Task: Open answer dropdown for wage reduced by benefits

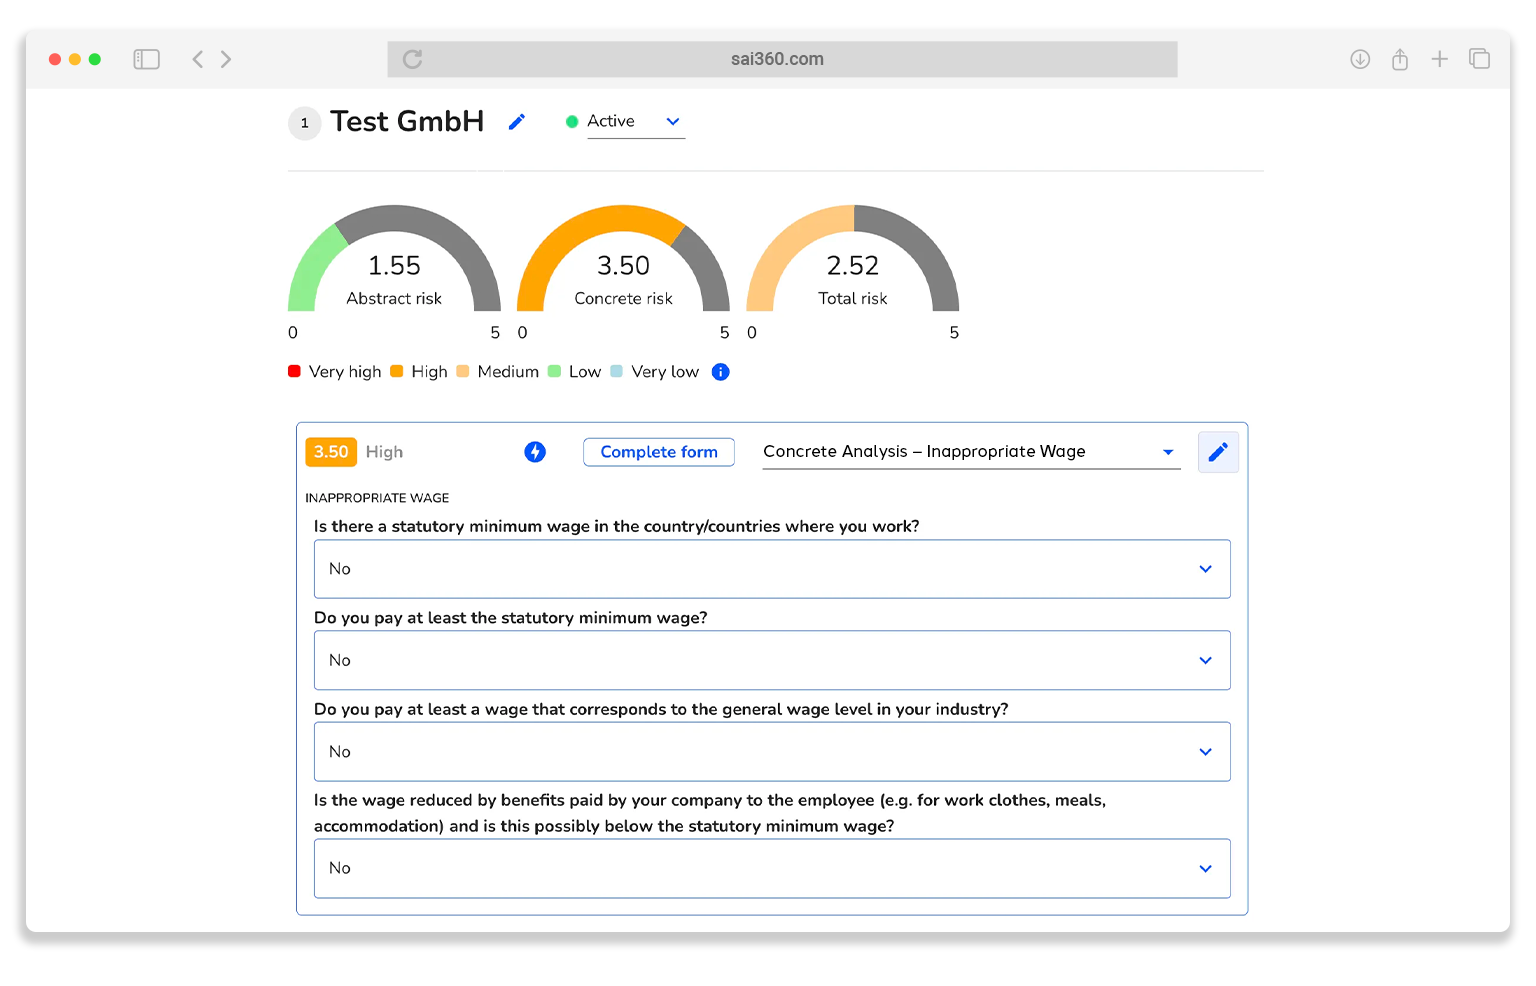Action: pyautogui.click(x=771, y=868)
